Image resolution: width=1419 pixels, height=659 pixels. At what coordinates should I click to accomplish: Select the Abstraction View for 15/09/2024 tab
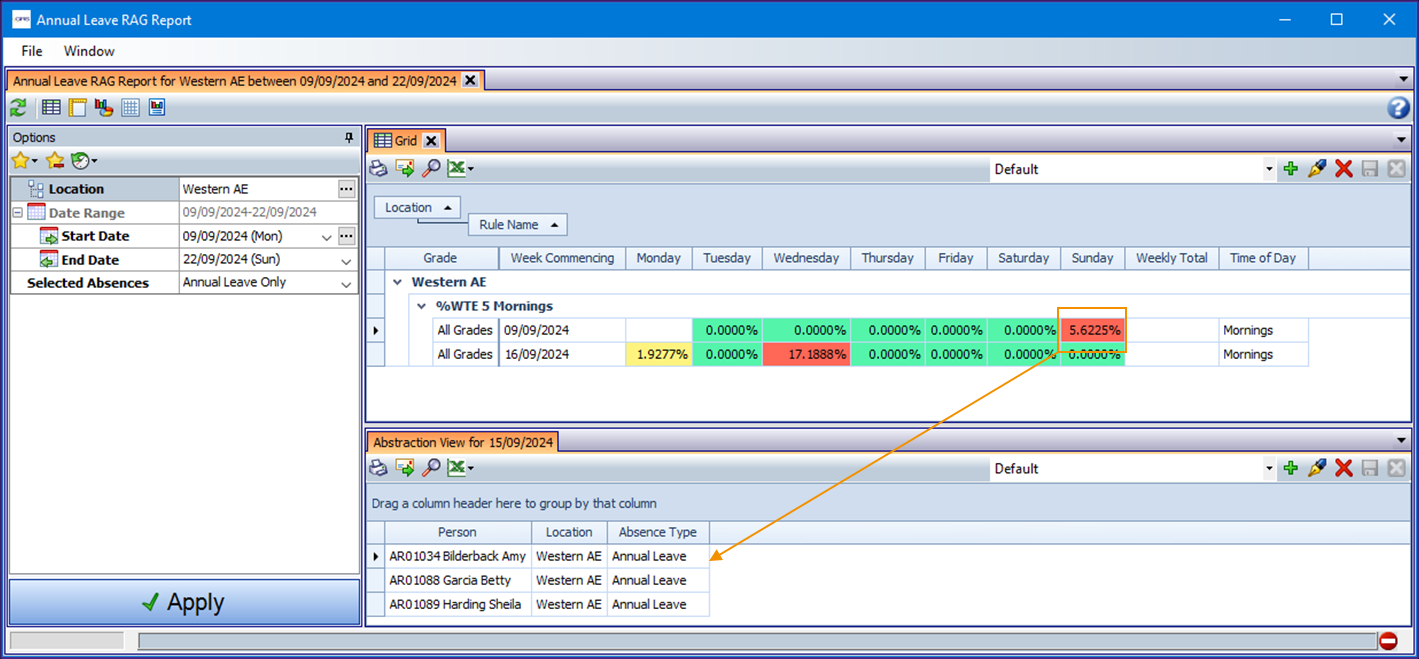click(x=463, y=442)
